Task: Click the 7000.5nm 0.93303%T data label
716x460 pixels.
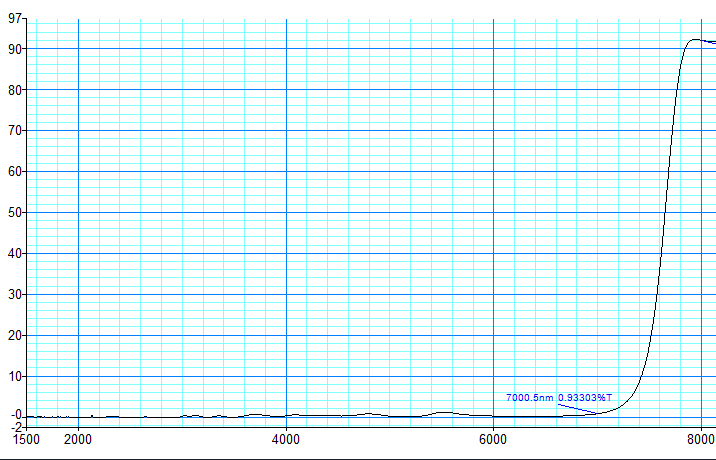Action: (x=558, y=397)
